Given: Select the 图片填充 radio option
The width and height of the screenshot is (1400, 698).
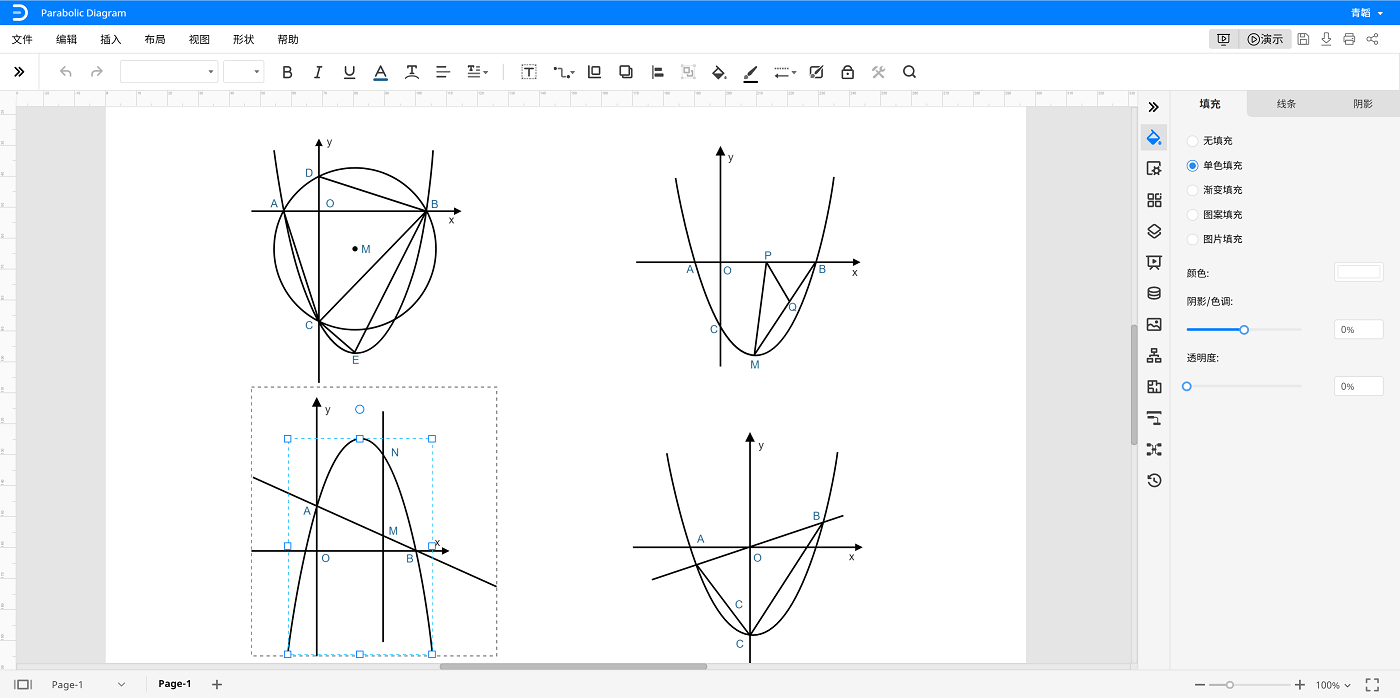Looking at the screenshot, I should (1192, 239).
